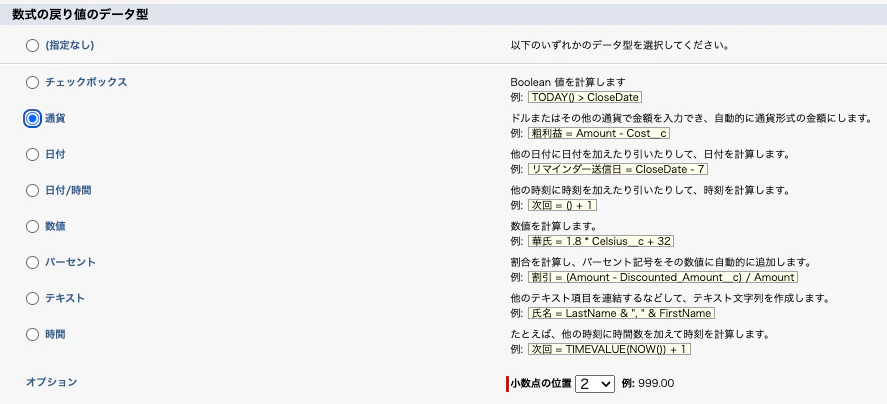Click the たとえば、他の時刻に時間数 description

pos(640,334)
